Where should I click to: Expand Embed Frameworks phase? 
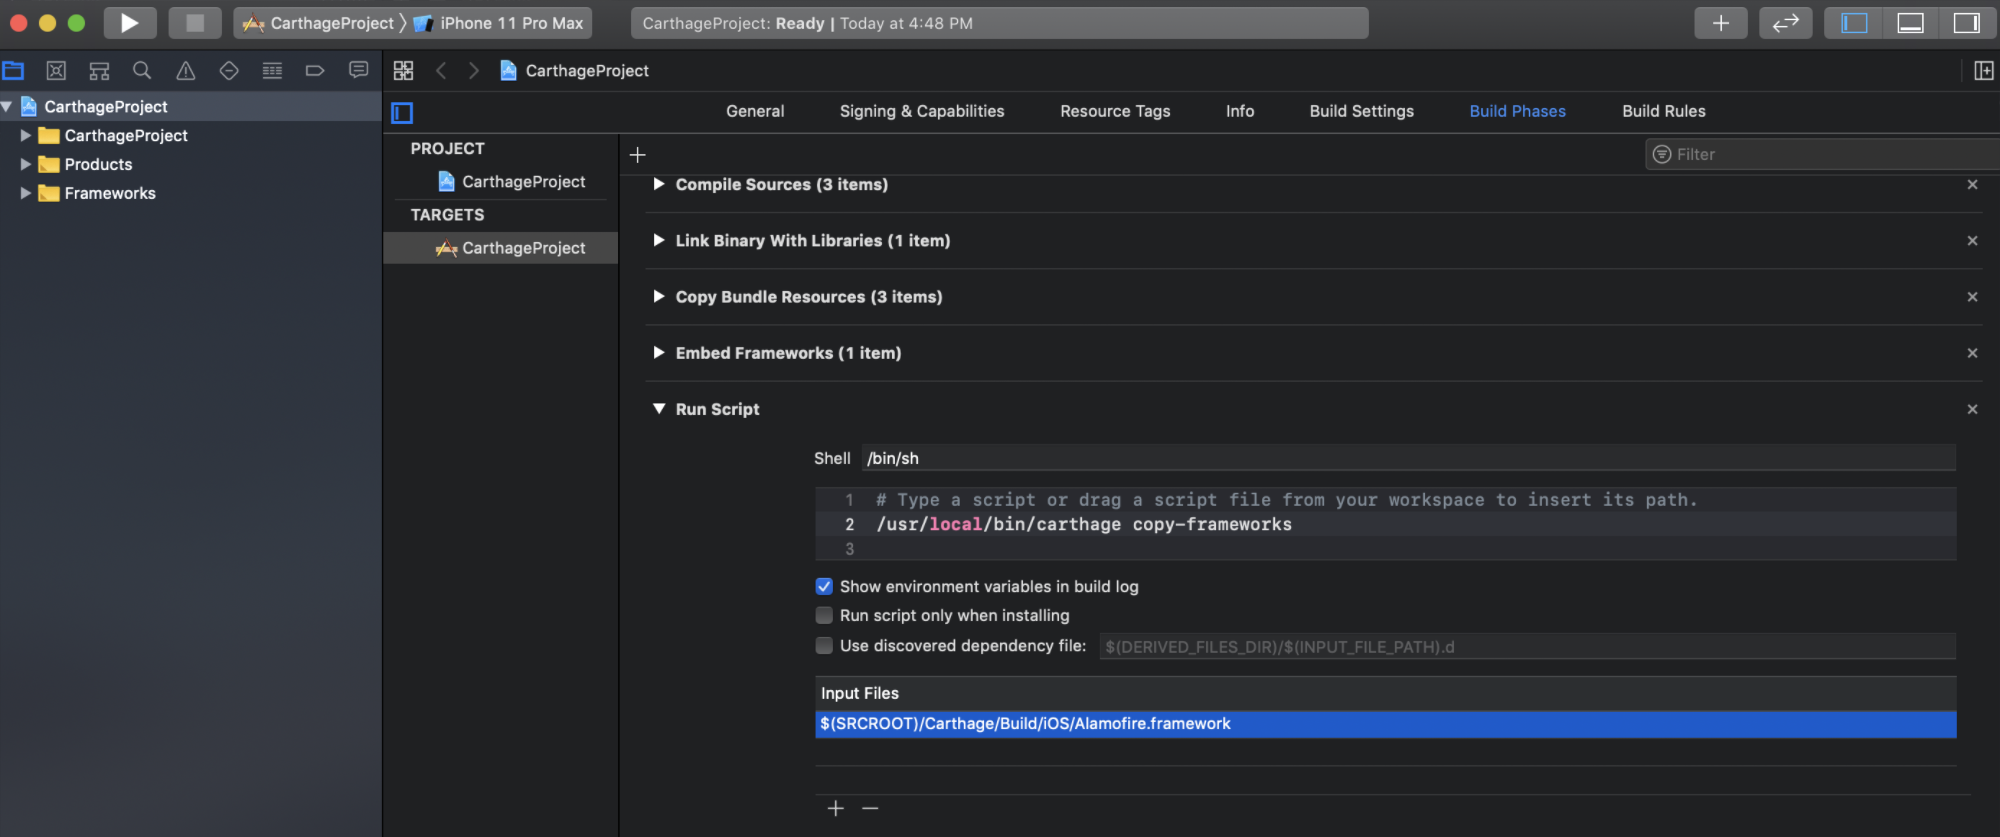(658, 352)
